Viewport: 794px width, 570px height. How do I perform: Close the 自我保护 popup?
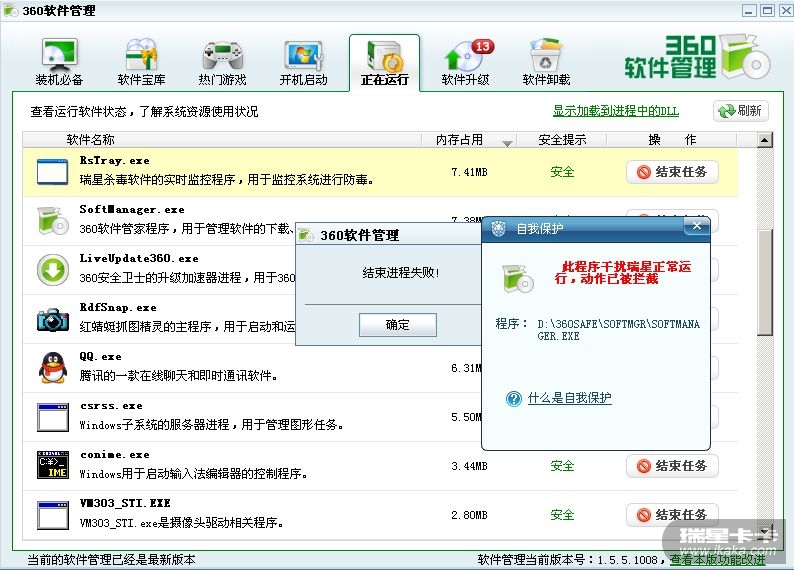click(697, 226)
